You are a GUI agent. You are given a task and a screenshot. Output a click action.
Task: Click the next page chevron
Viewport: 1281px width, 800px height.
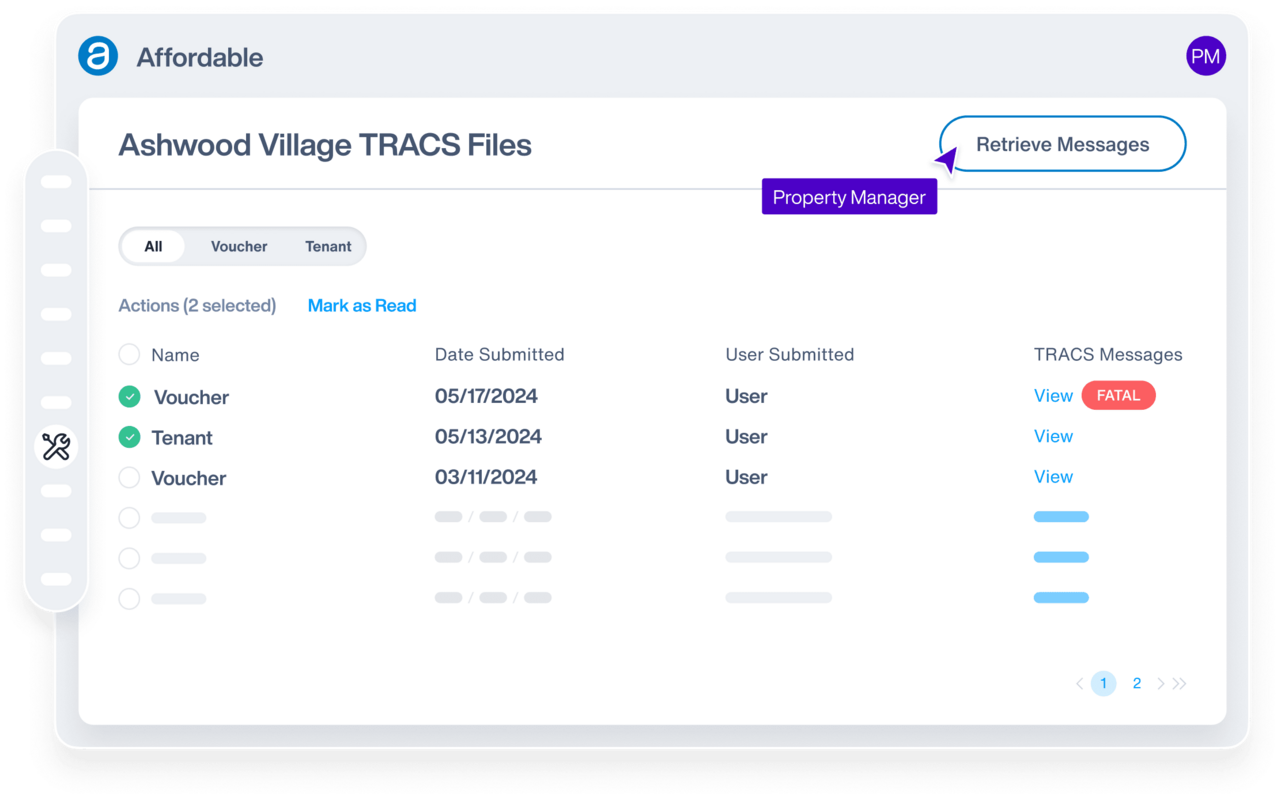coord(1161,683)
